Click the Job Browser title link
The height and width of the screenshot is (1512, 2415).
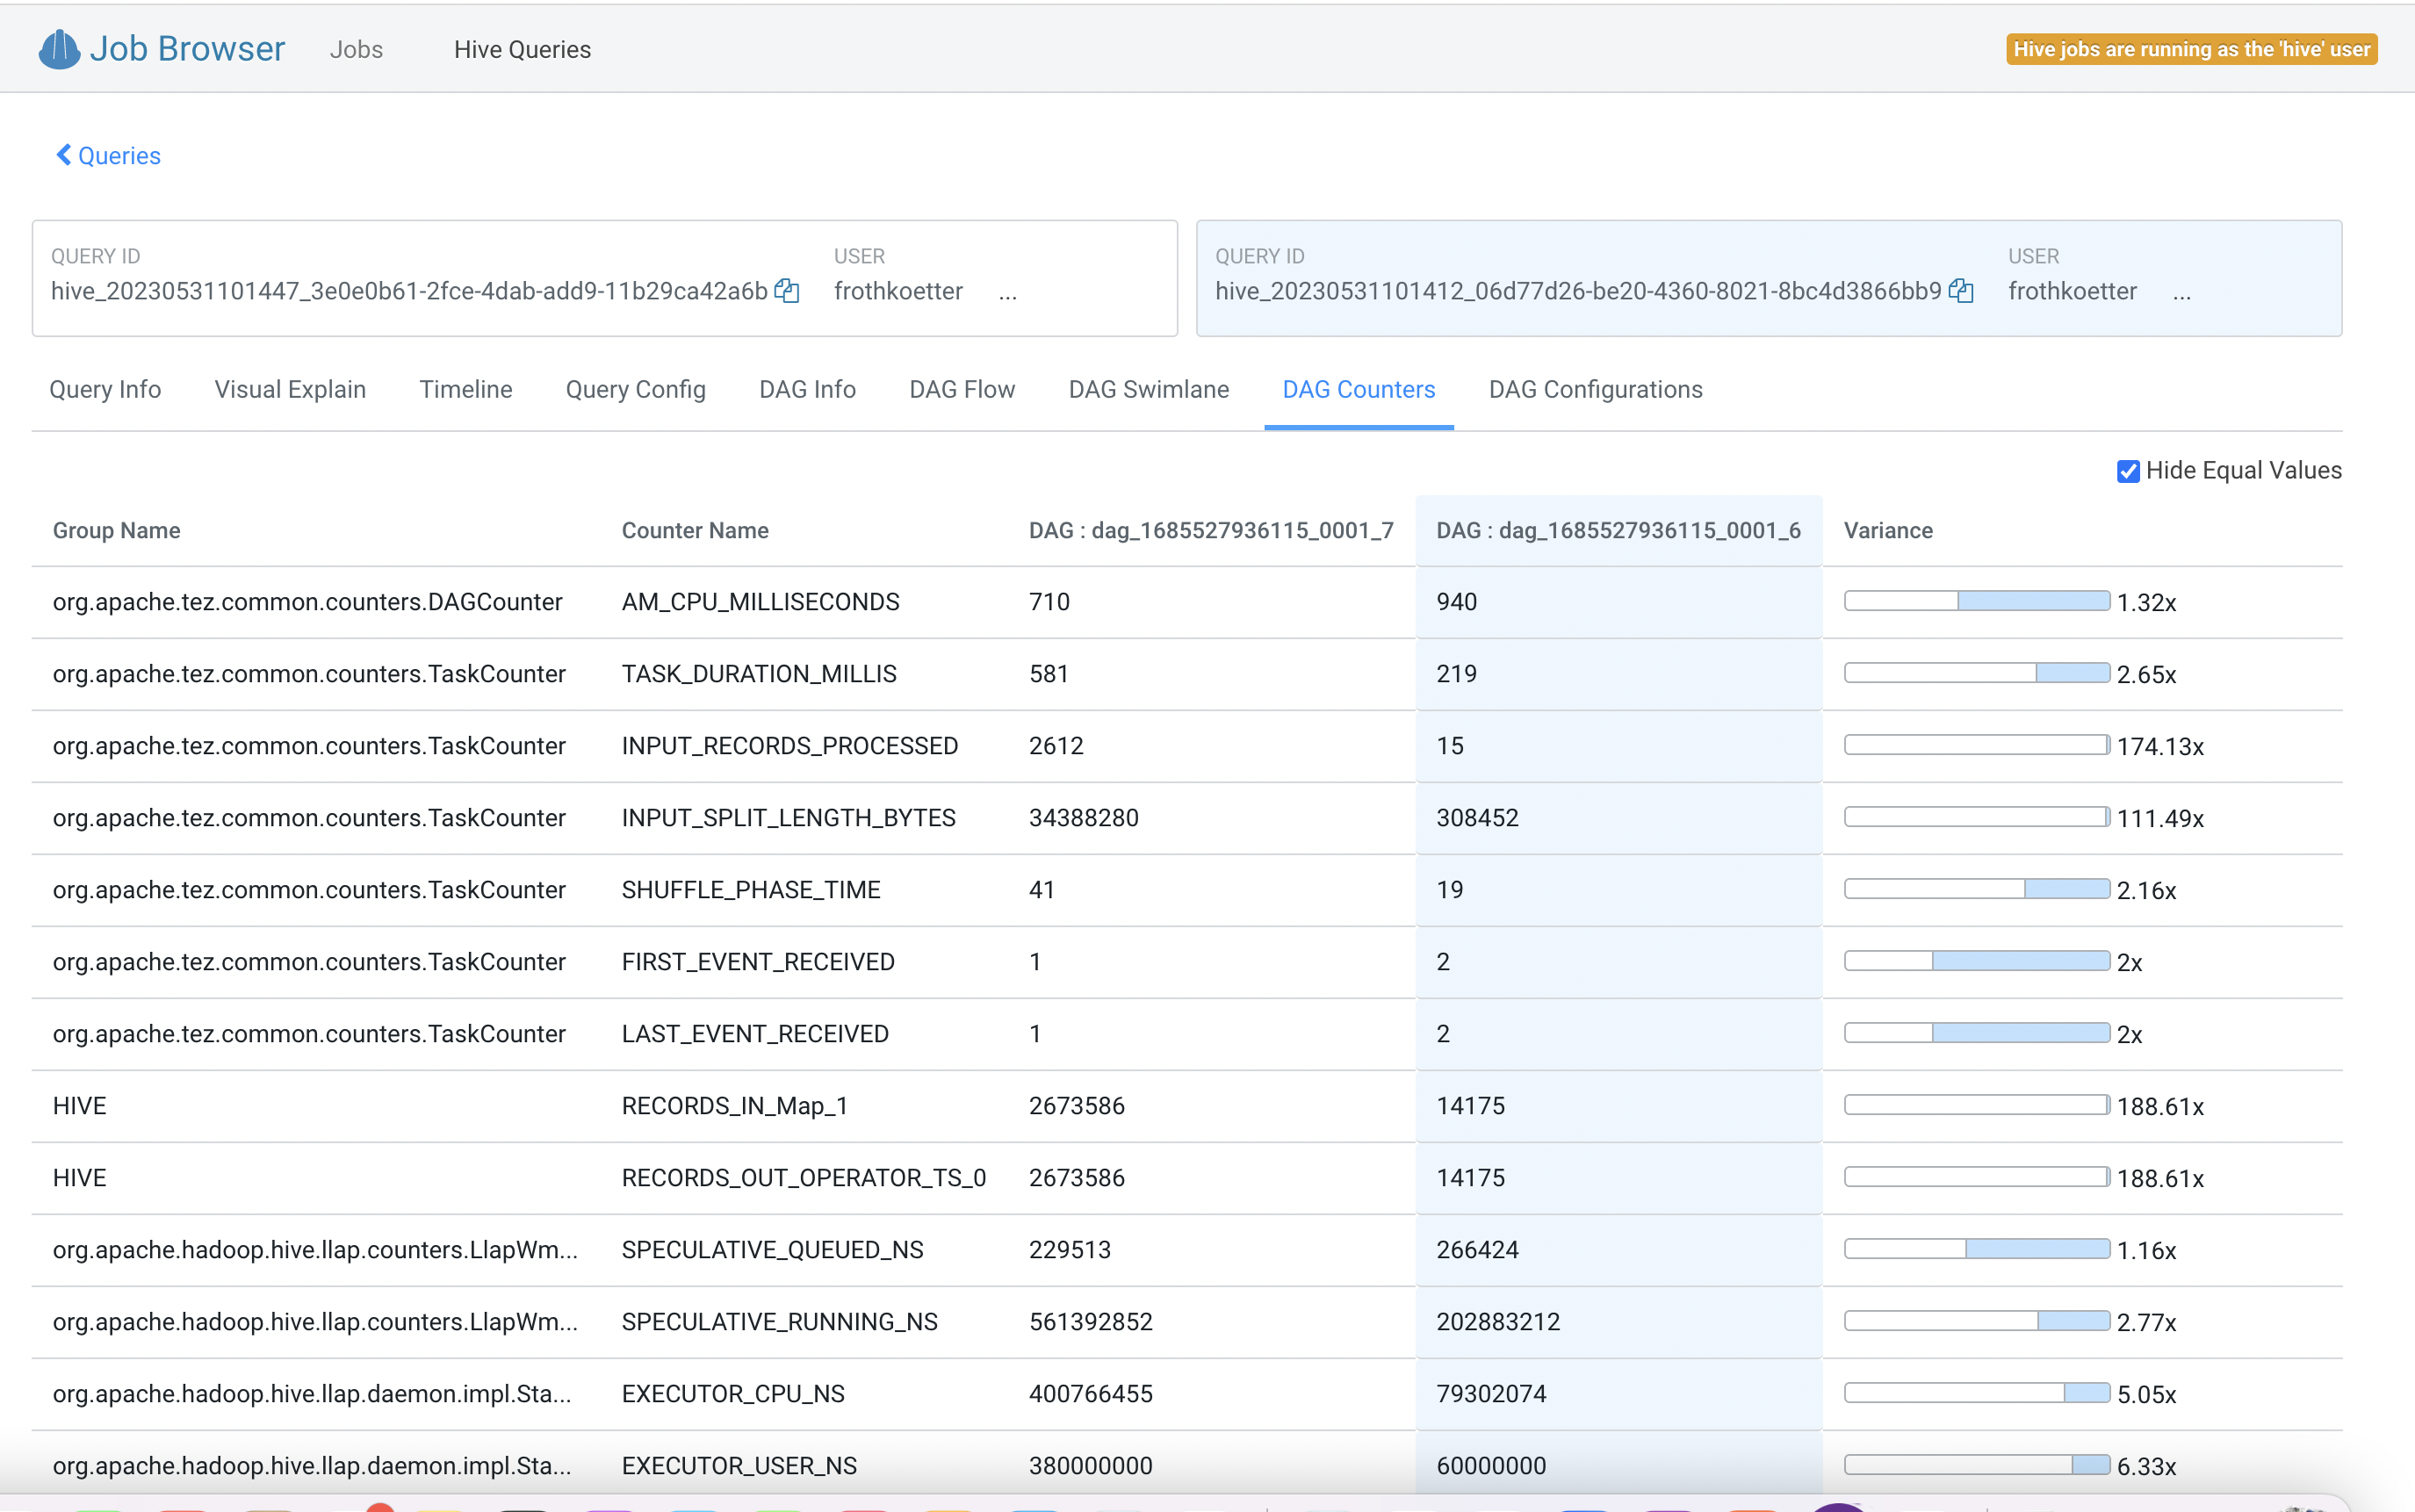tap(187, 49)
